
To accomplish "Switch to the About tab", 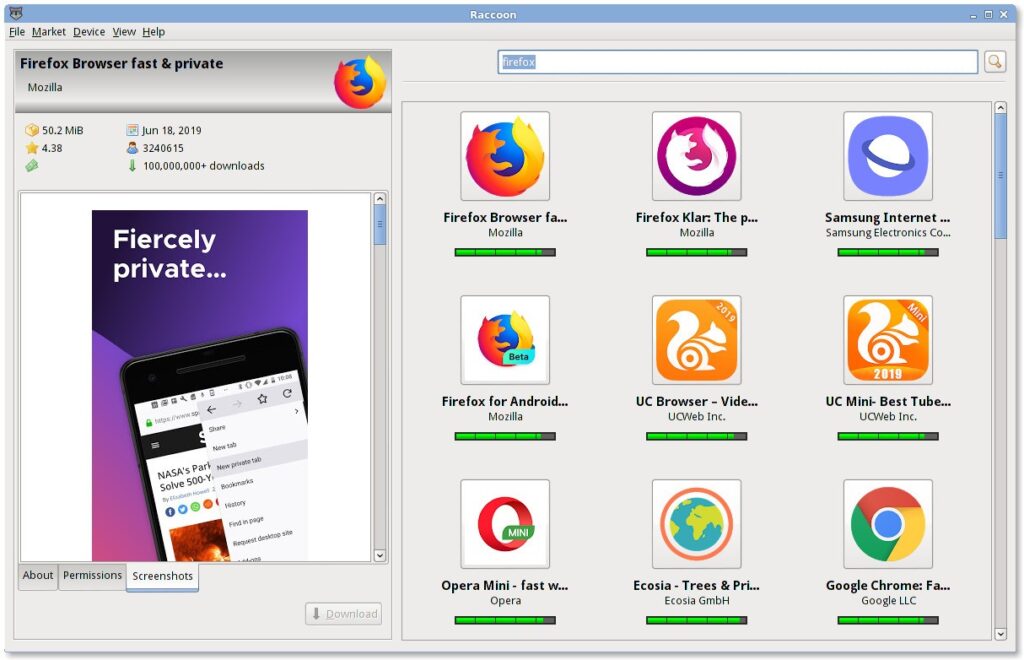I will click(x=38, y=576).
